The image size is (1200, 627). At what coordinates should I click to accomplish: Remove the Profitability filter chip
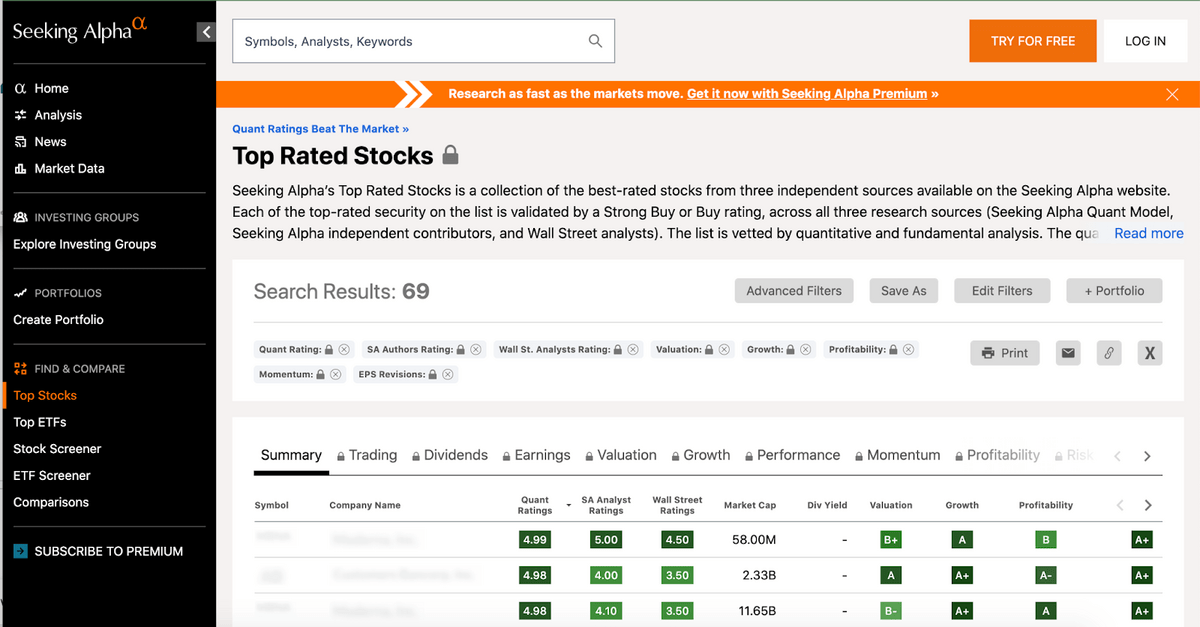coord(908,350)
